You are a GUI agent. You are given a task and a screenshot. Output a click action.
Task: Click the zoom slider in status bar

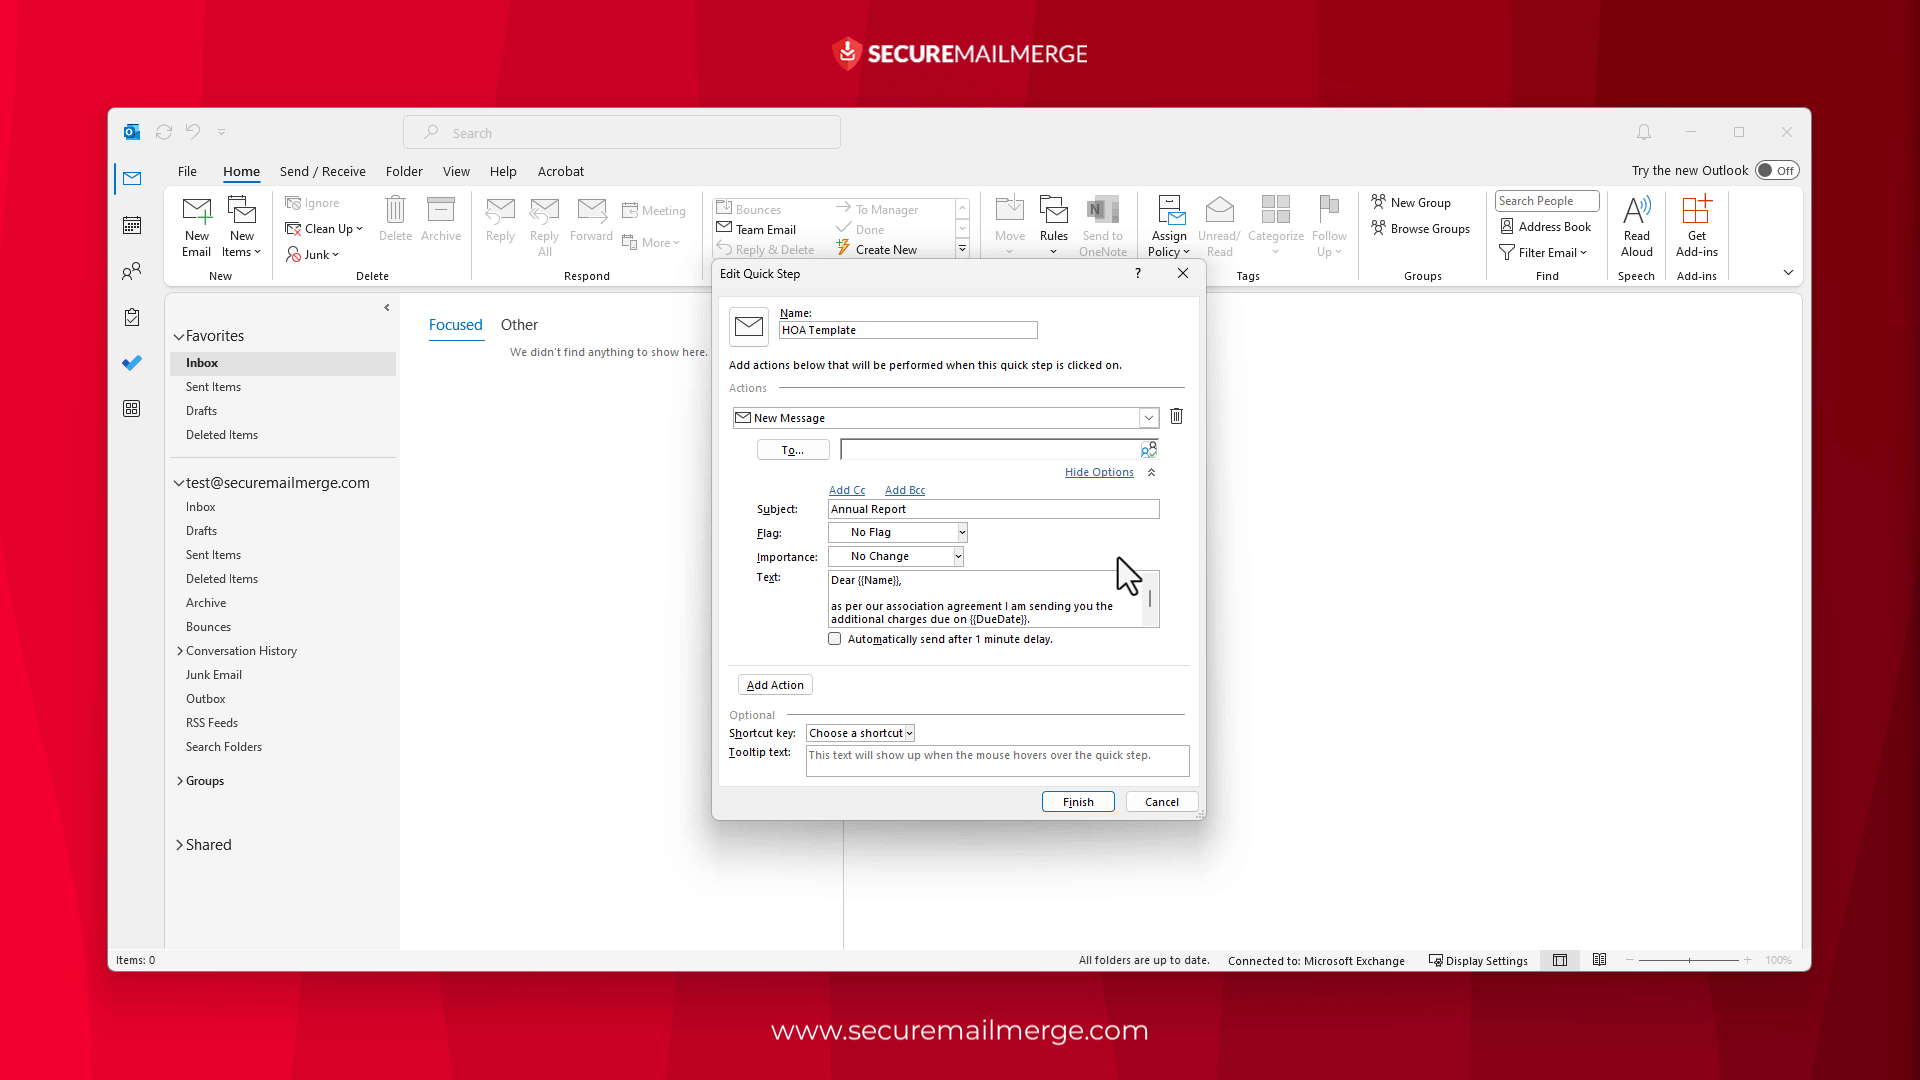click(1689, 960)
